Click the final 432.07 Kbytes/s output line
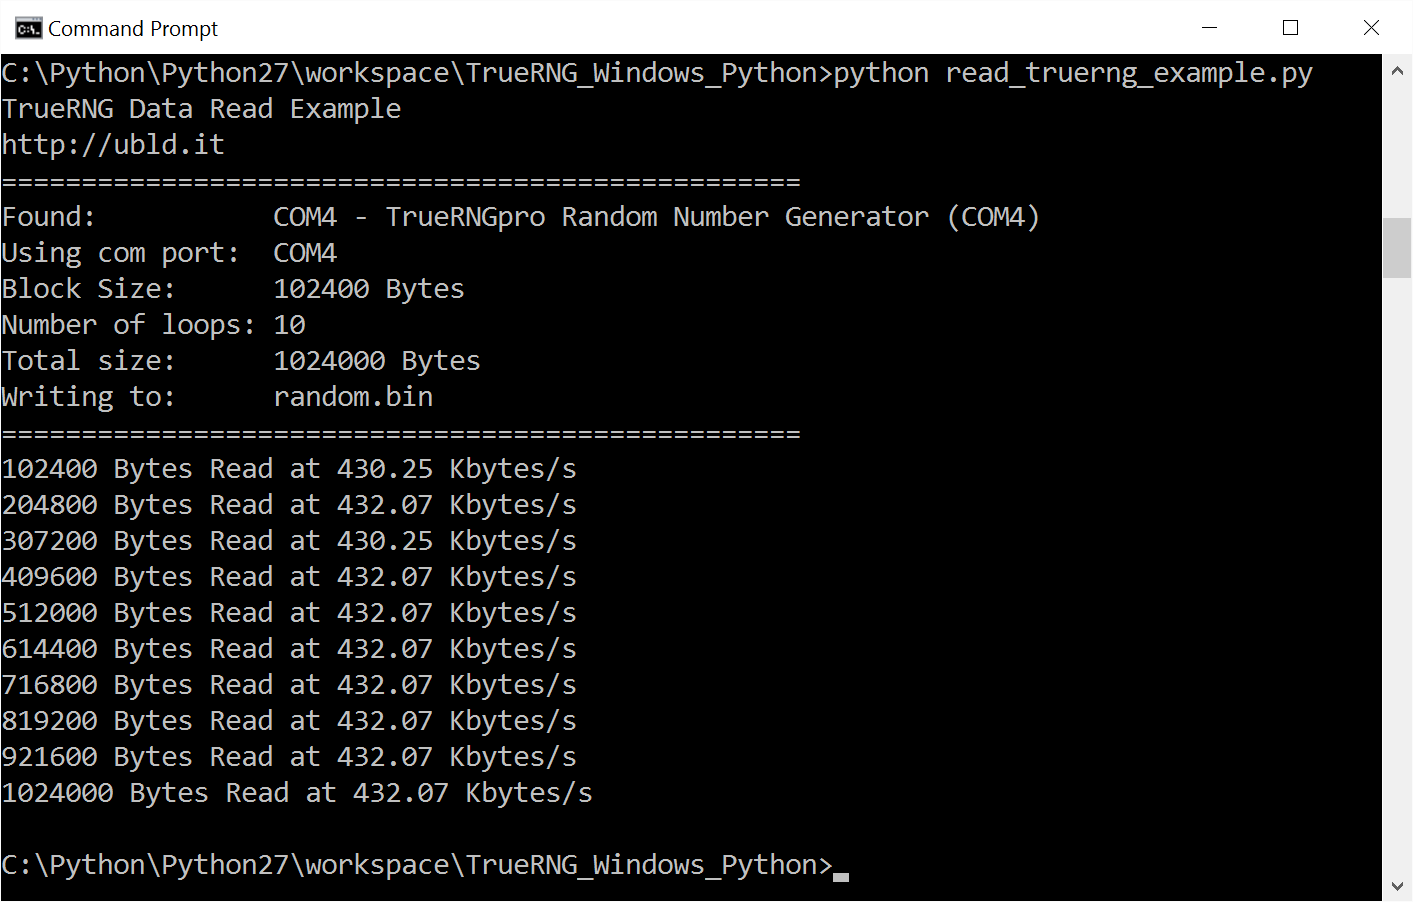The width and height of the screenshot is (1413, 902). [x=296, y=792]
